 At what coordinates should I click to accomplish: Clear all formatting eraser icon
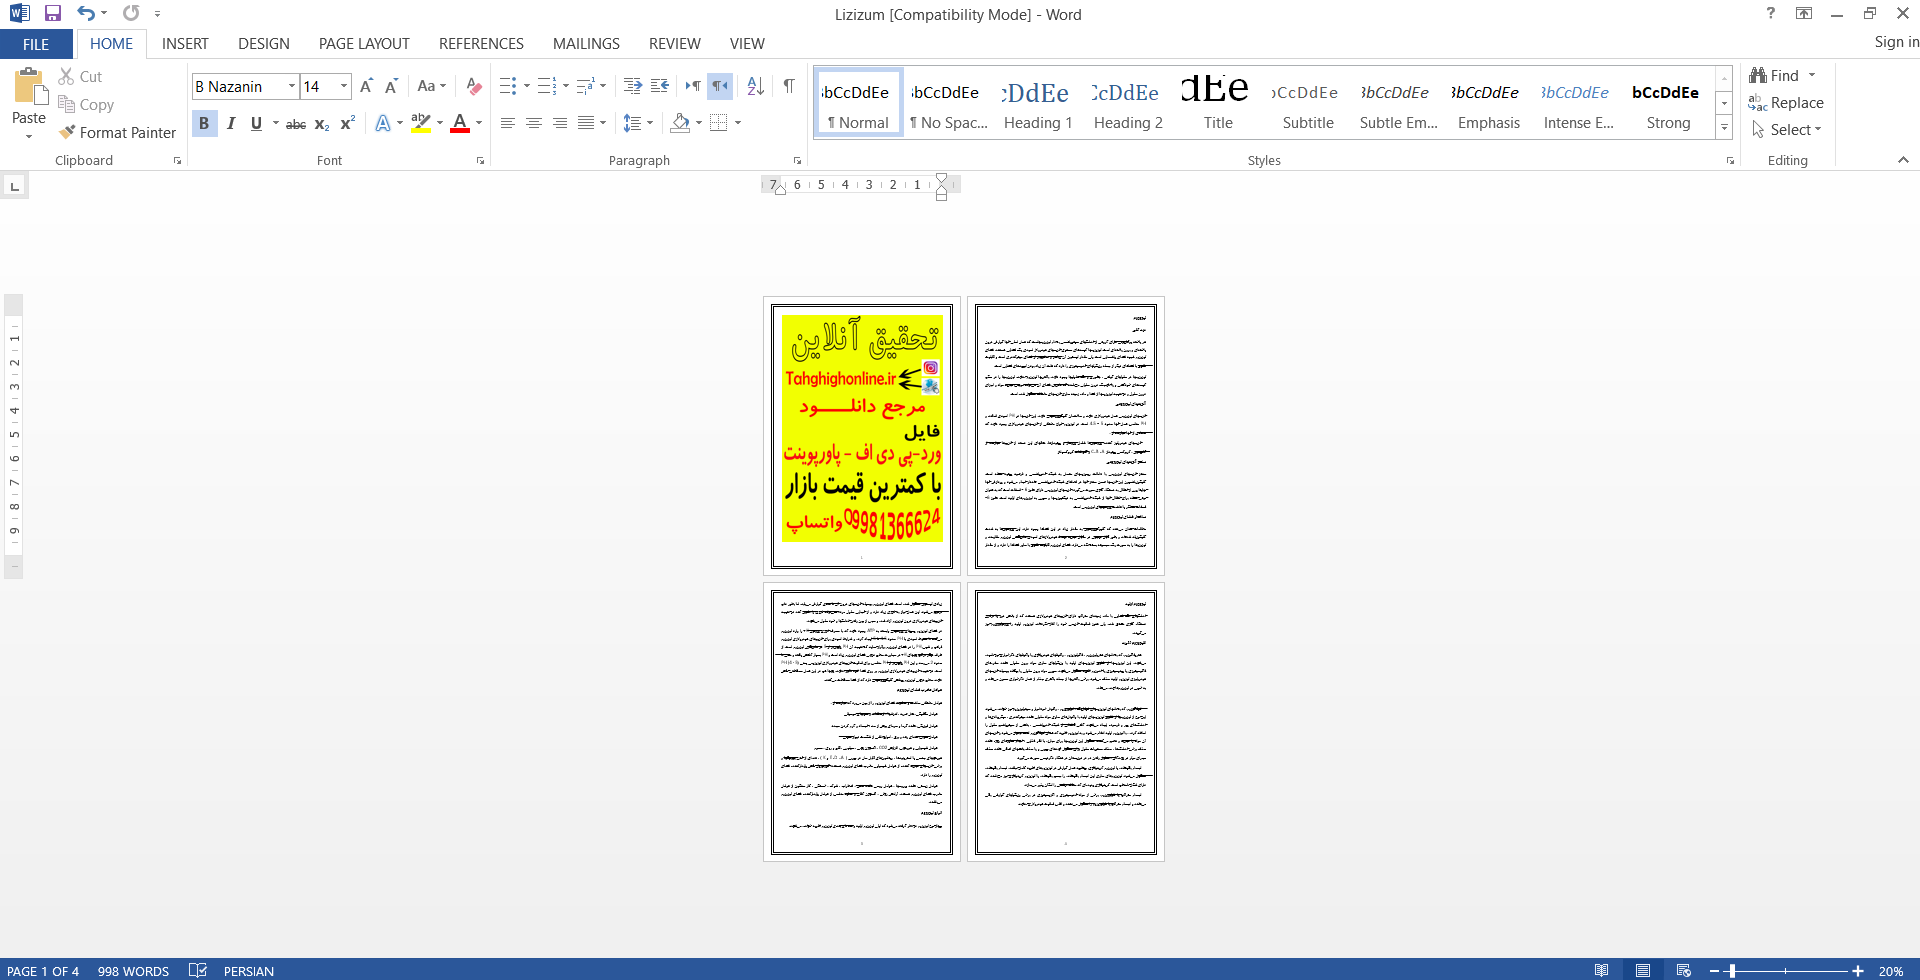click(474, 86)
